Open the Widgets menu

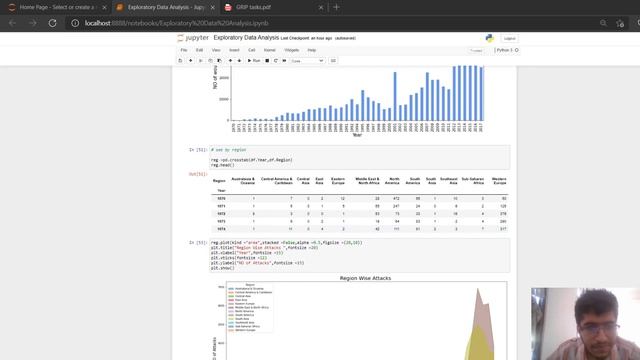click(291, 50)
